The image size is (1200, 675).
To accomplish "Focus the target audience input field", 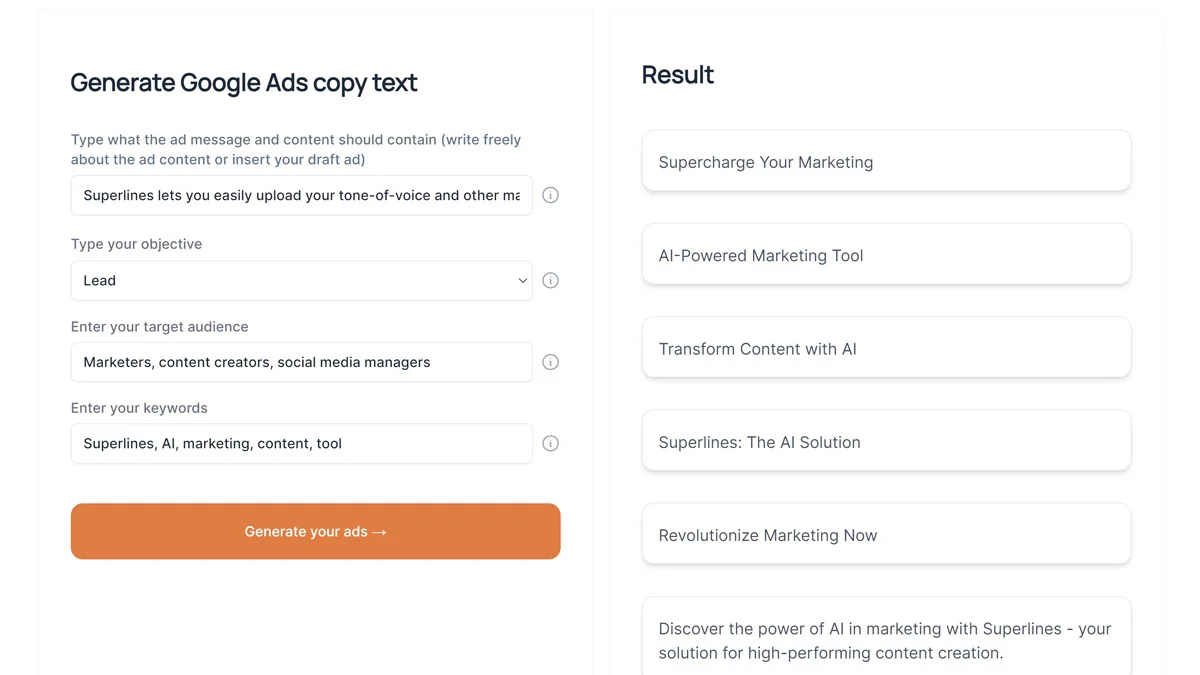I will pos(301,362).
